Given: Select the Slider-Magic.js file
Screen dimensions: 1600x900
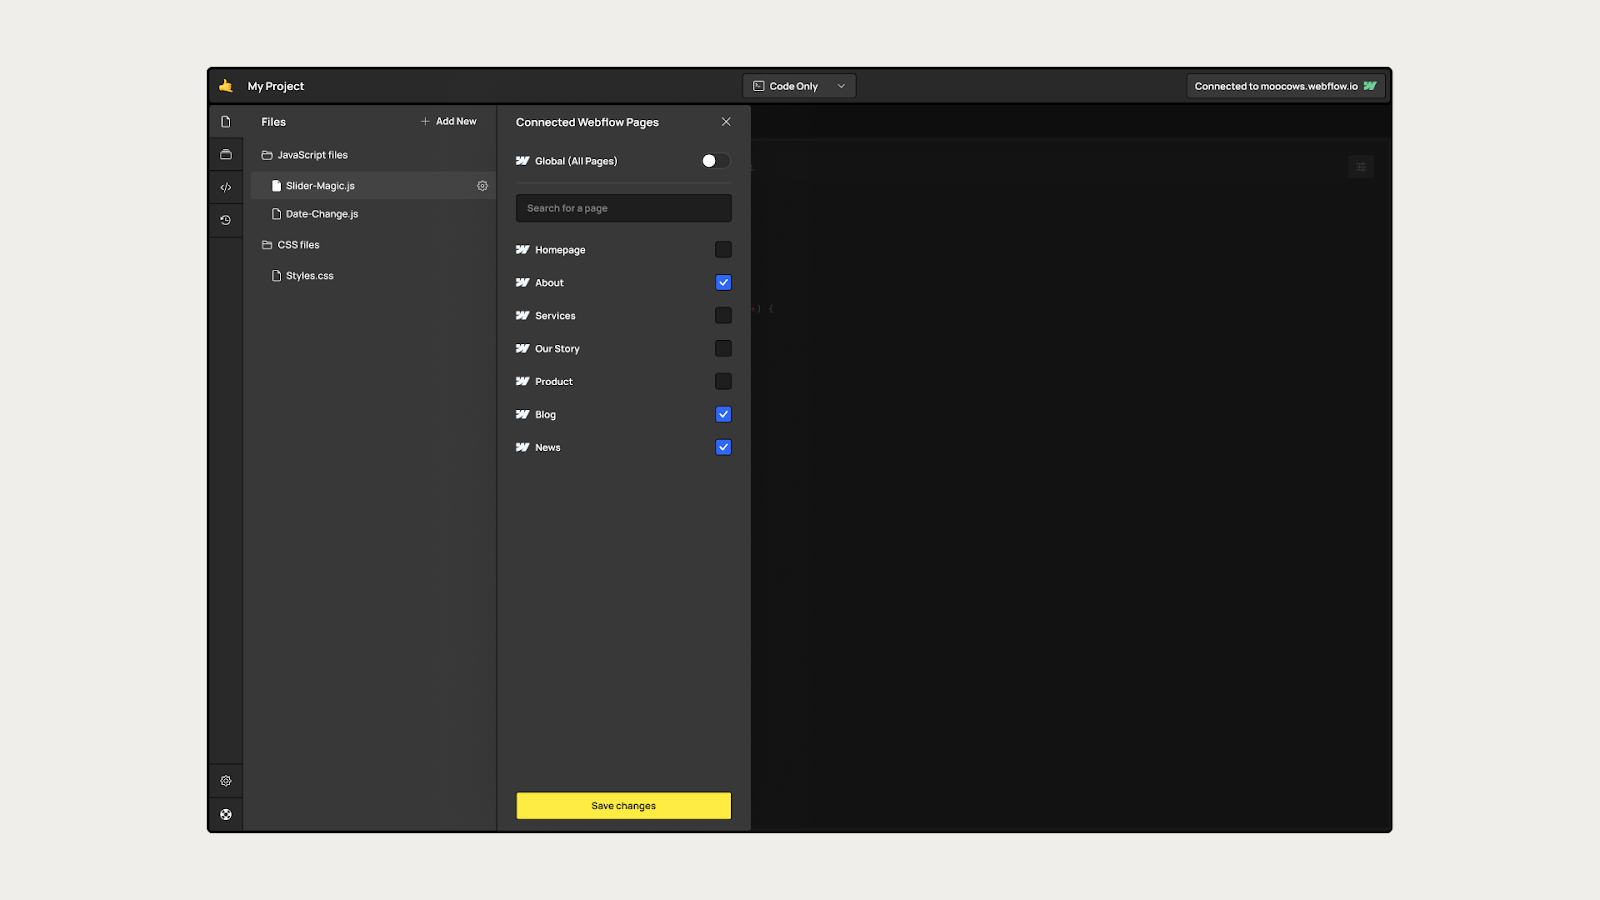Looking at the screenshot, I should (x=372, y=186).
